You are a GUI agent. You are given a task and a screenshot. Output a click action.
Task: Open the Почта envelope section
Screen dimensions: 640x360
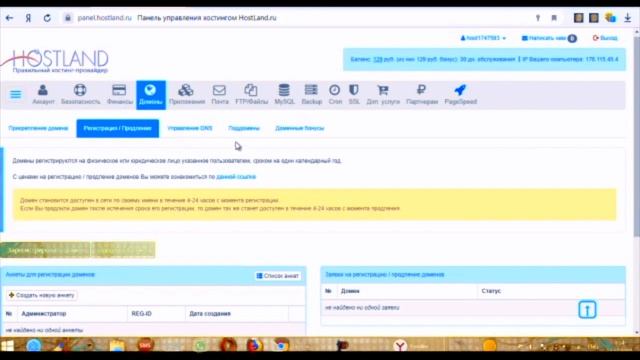coord(220,95)
